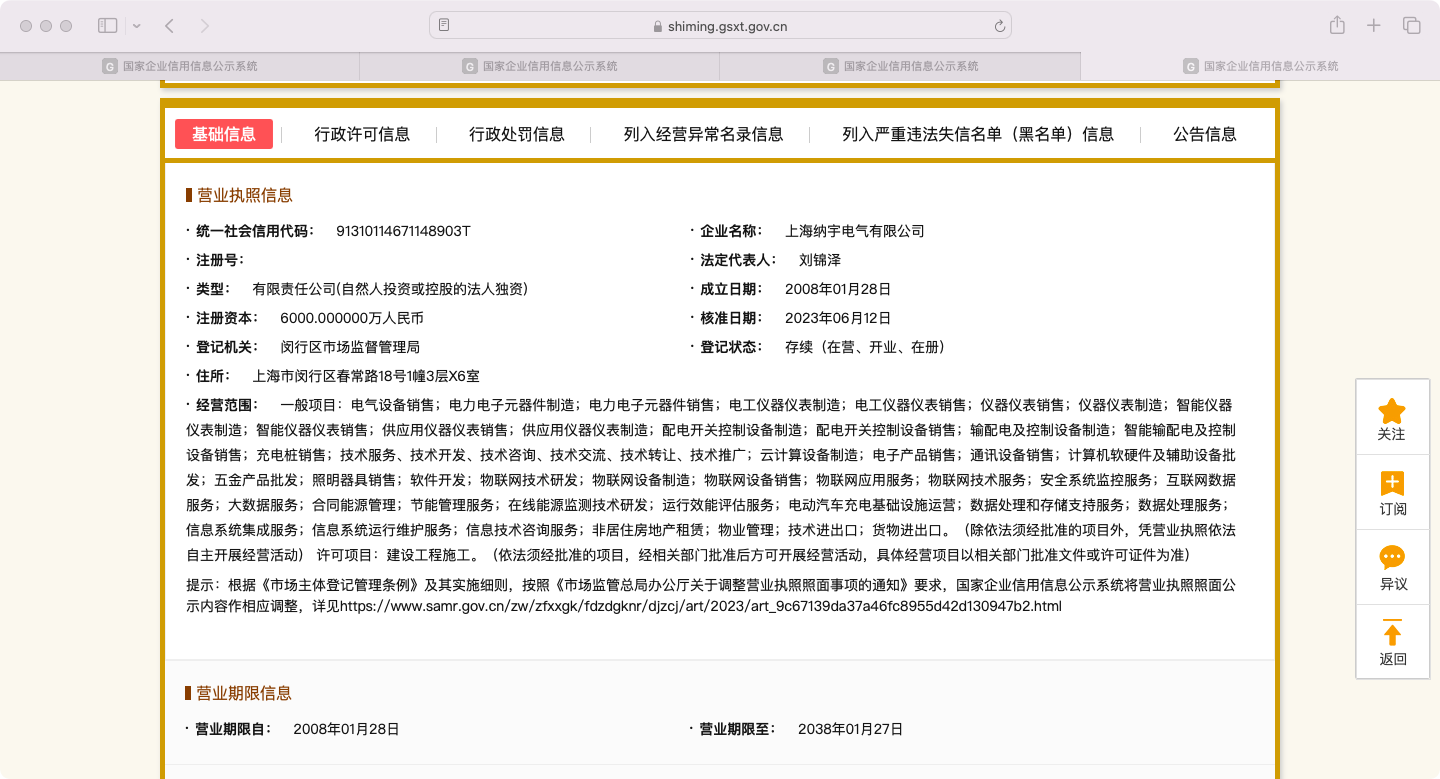Click registration authority 闵行区市场监督管理局
The width and height of the screenshot is (1440, 779).
(x=350, y=347)
